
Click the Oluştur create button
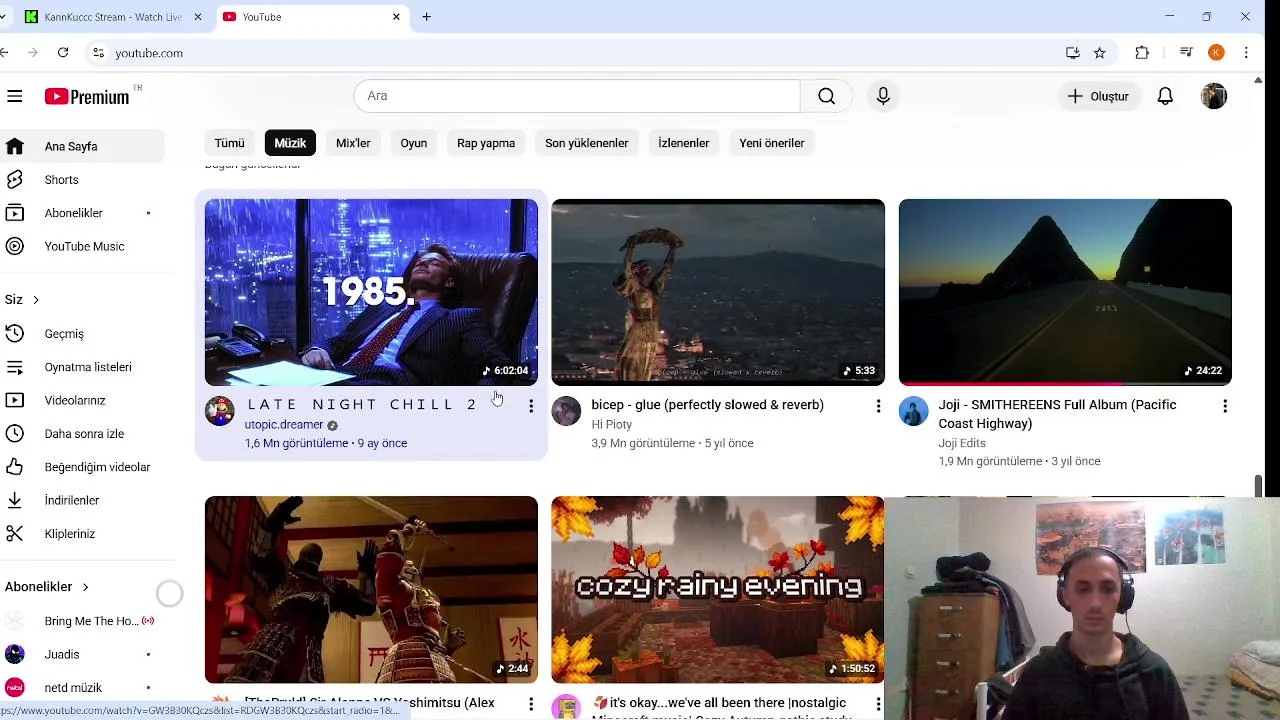pos(1098,96)
